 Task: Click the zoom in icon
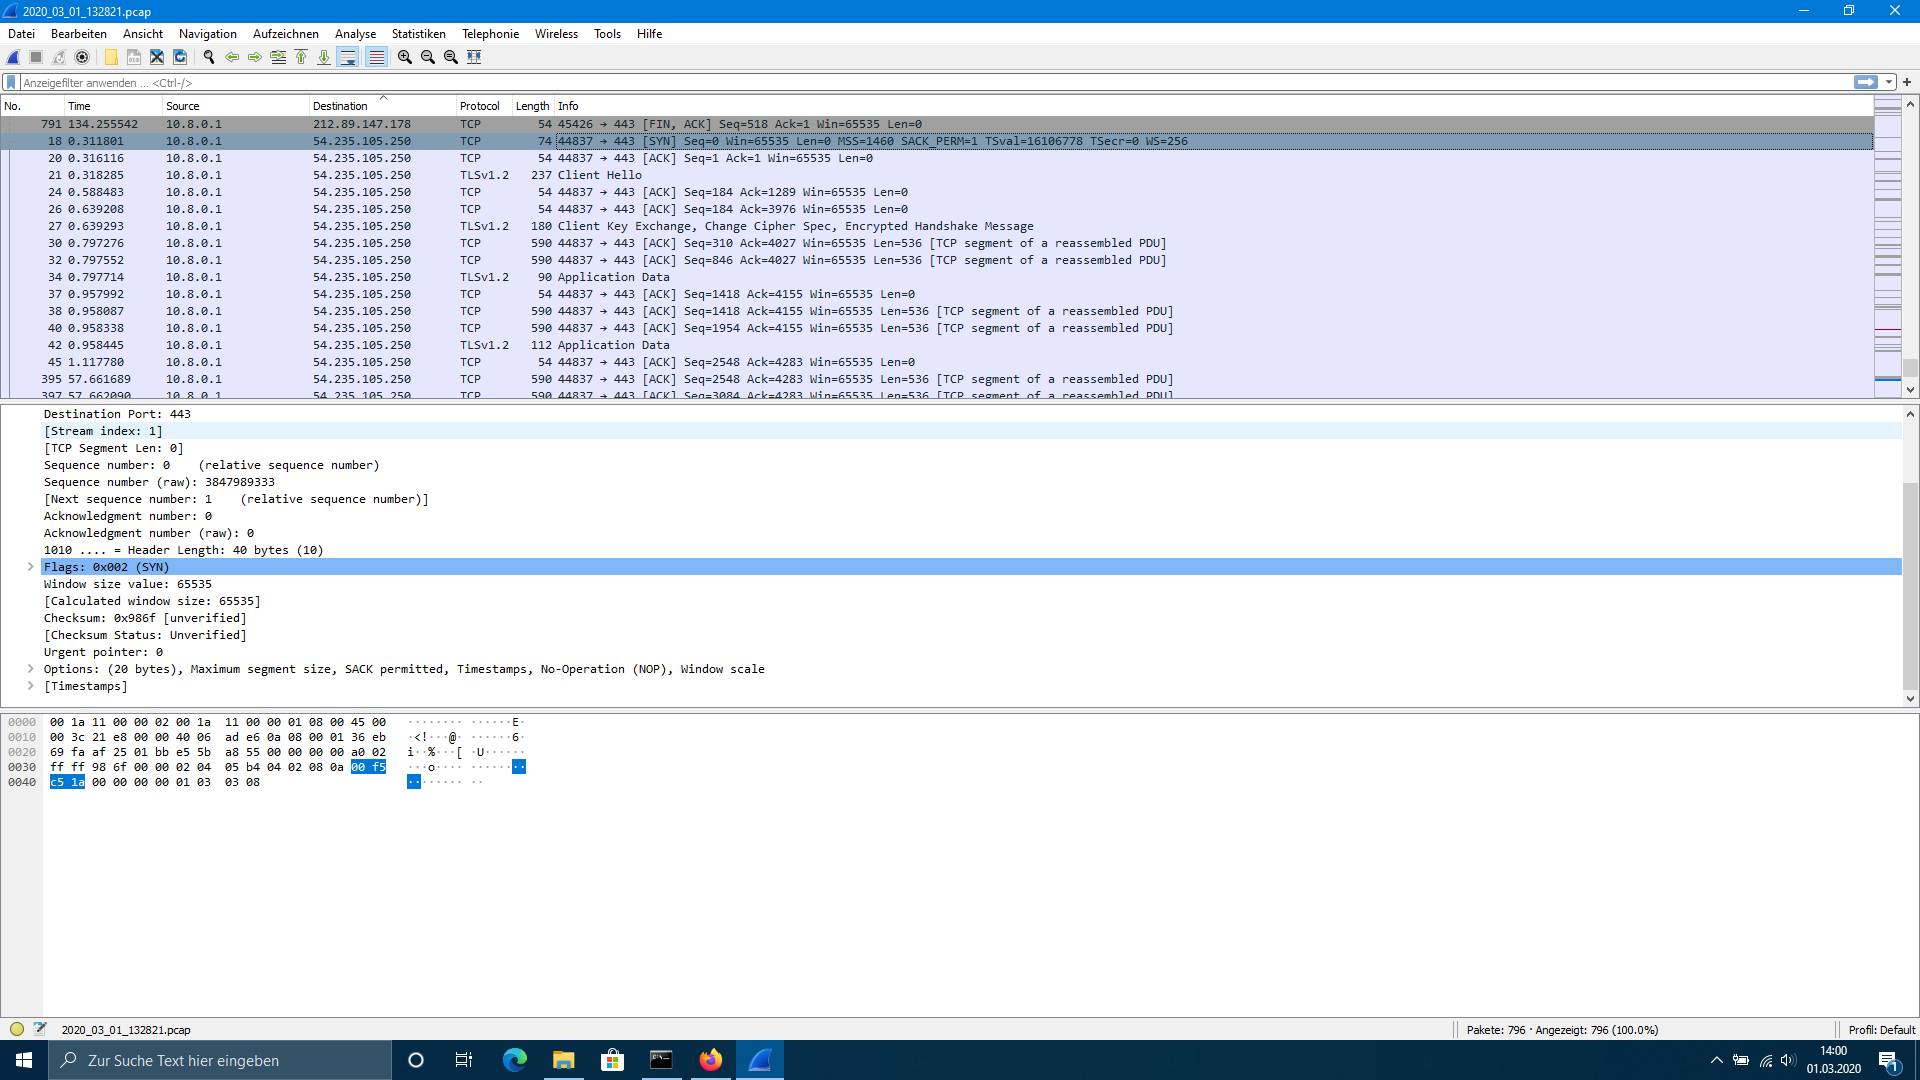[405, 57]
